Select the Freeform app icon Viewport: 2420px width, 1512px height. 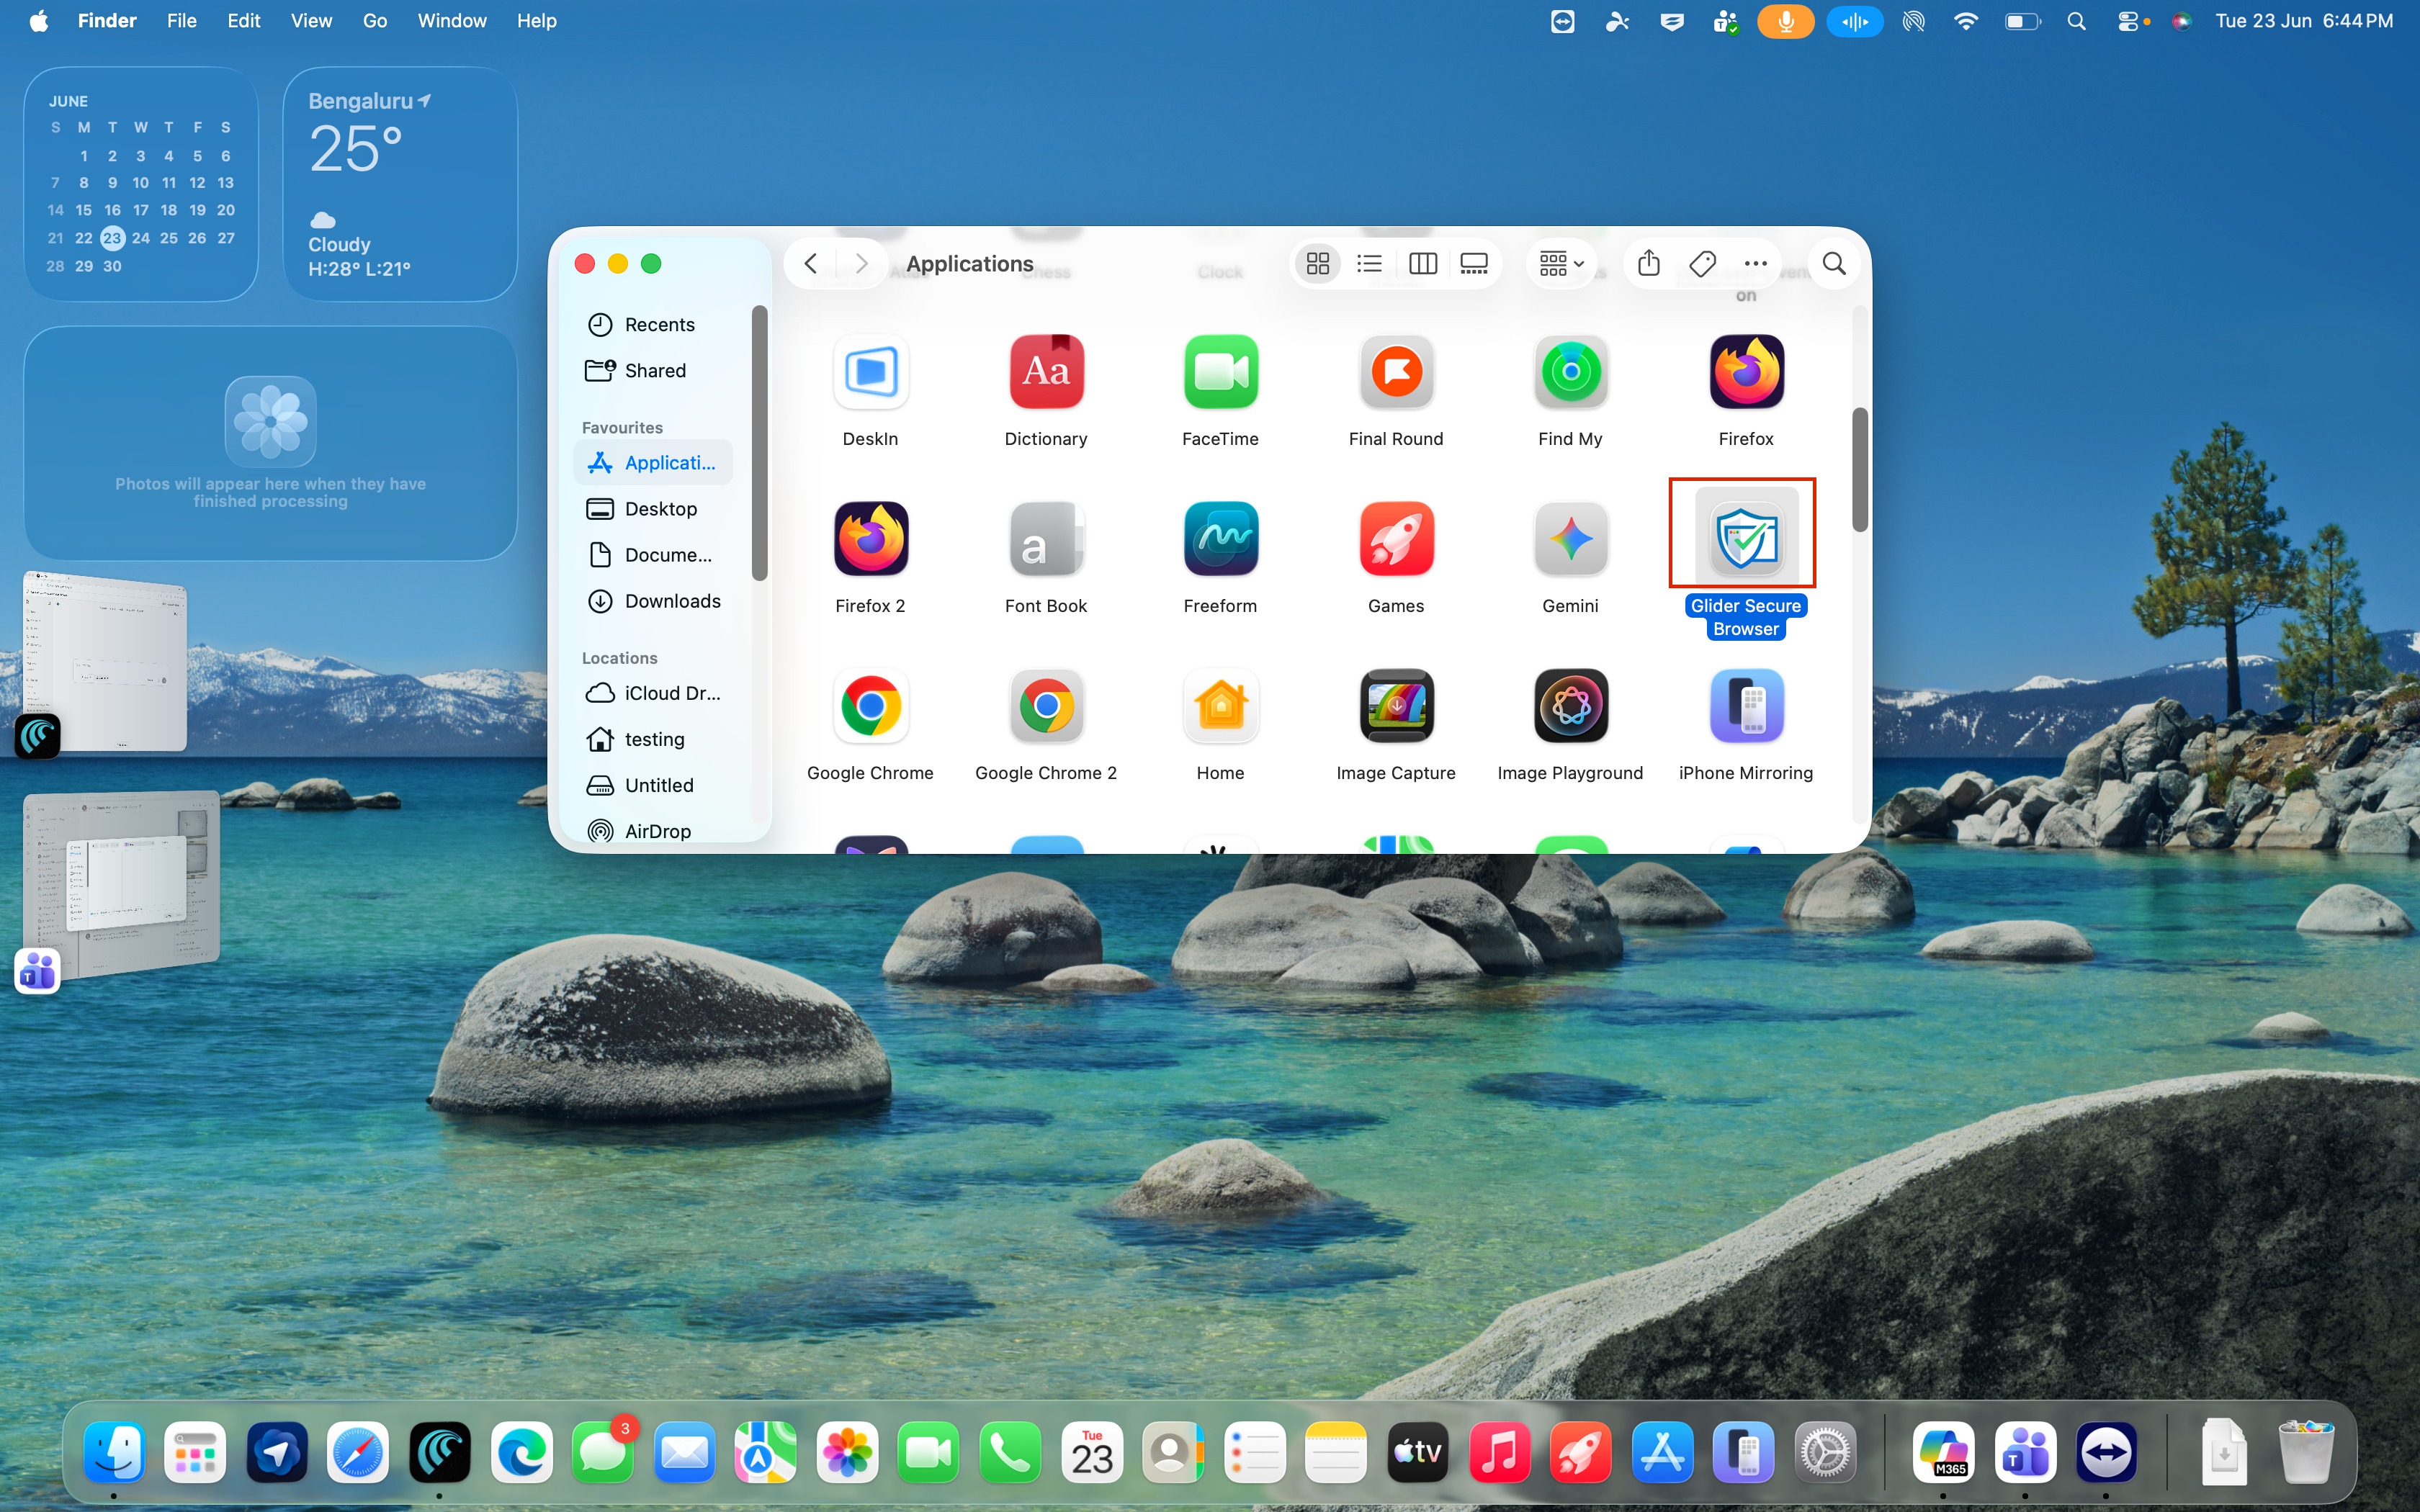click(x=1220, y=539)
